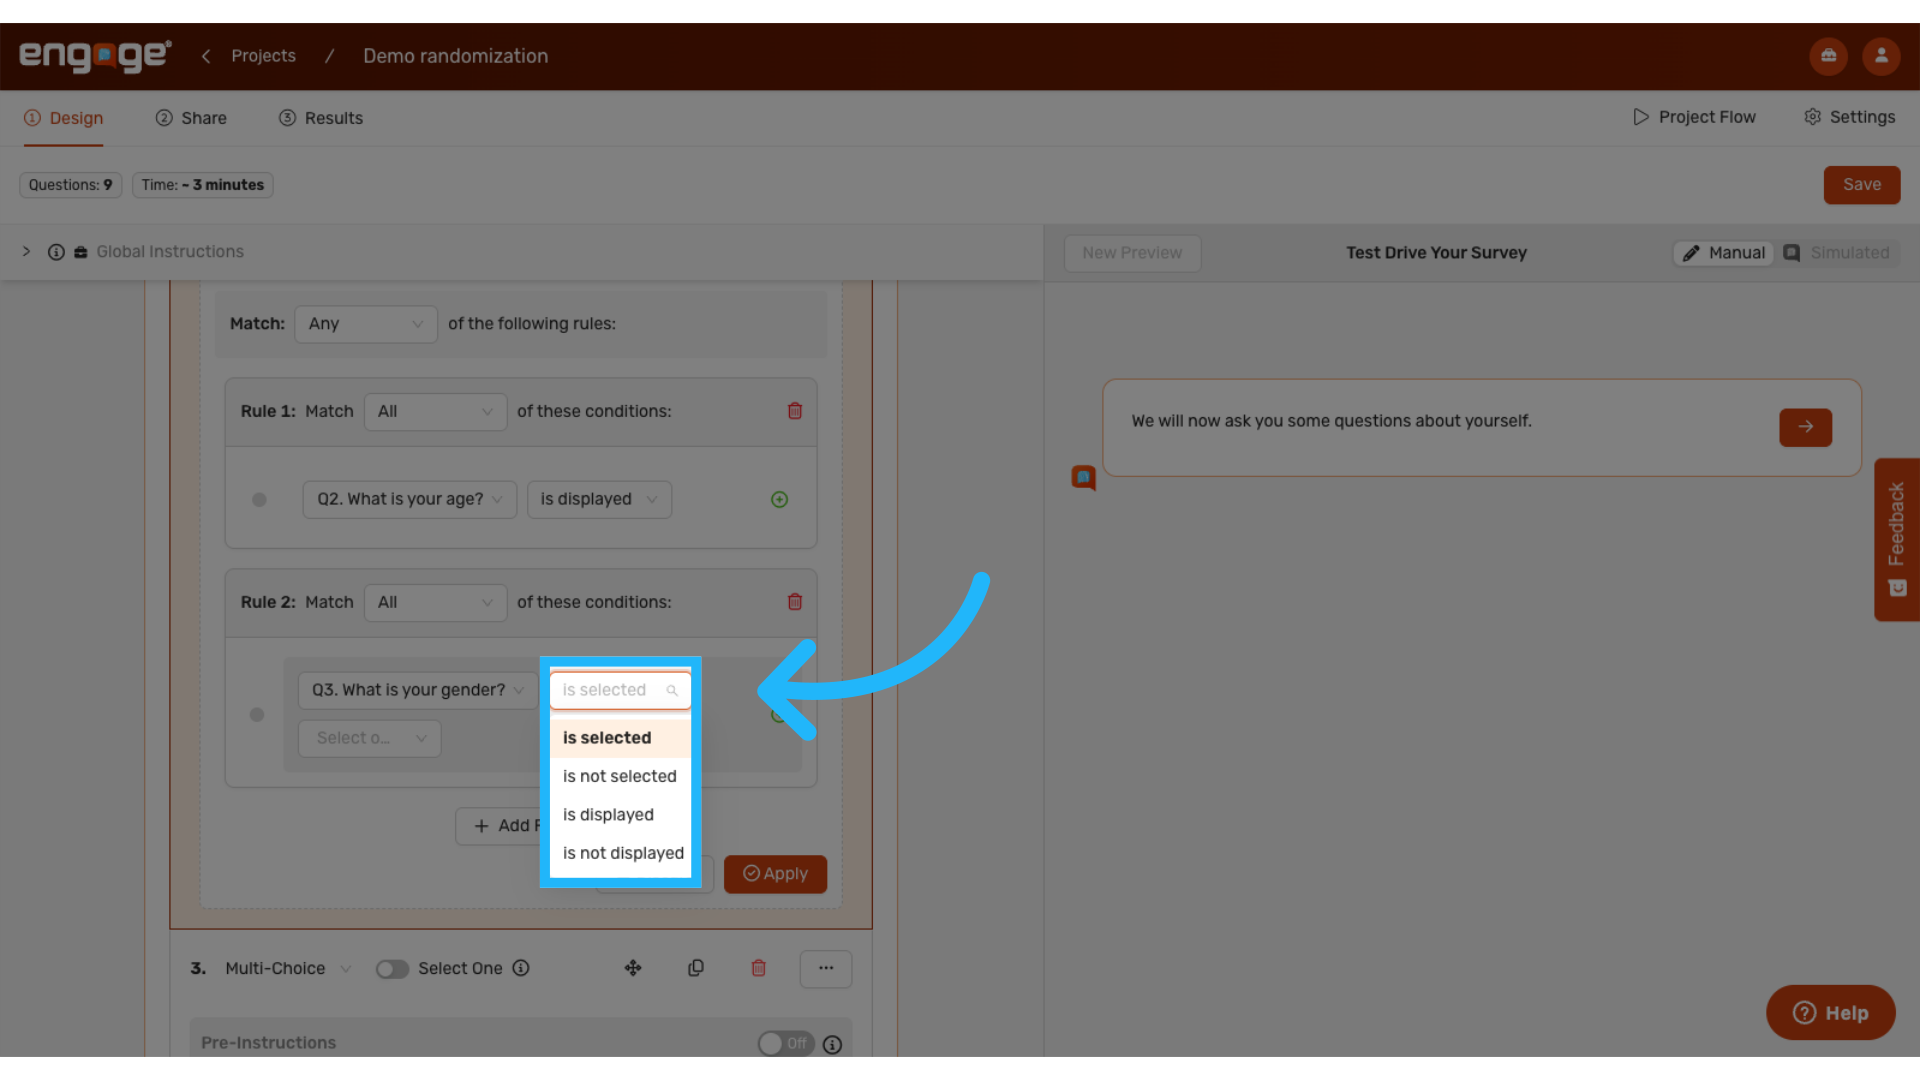Viewport: 1920px width, 1080px height.
Task: Select the radio dot in Rule 1
Action: tap(259, 499)
